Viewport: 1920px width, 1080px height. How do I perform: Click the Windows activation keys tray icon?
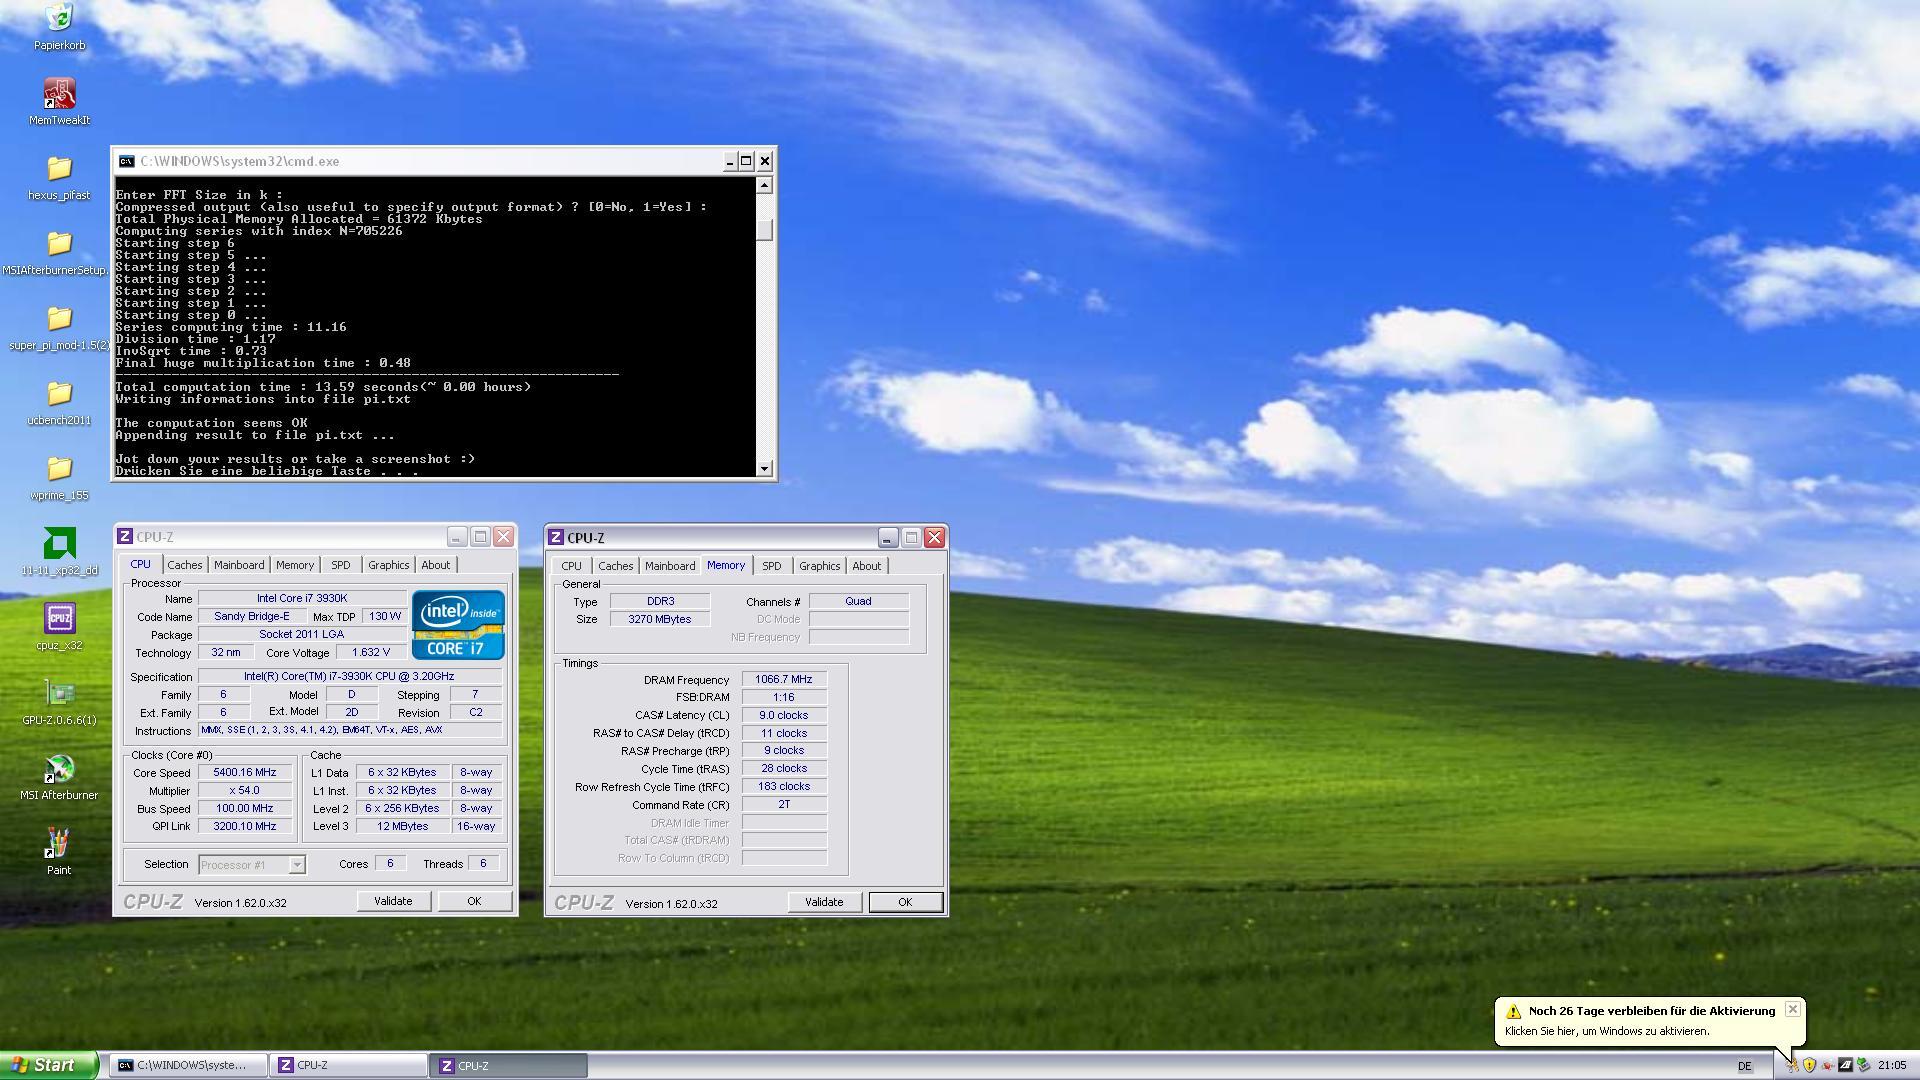point(1792,1065)
